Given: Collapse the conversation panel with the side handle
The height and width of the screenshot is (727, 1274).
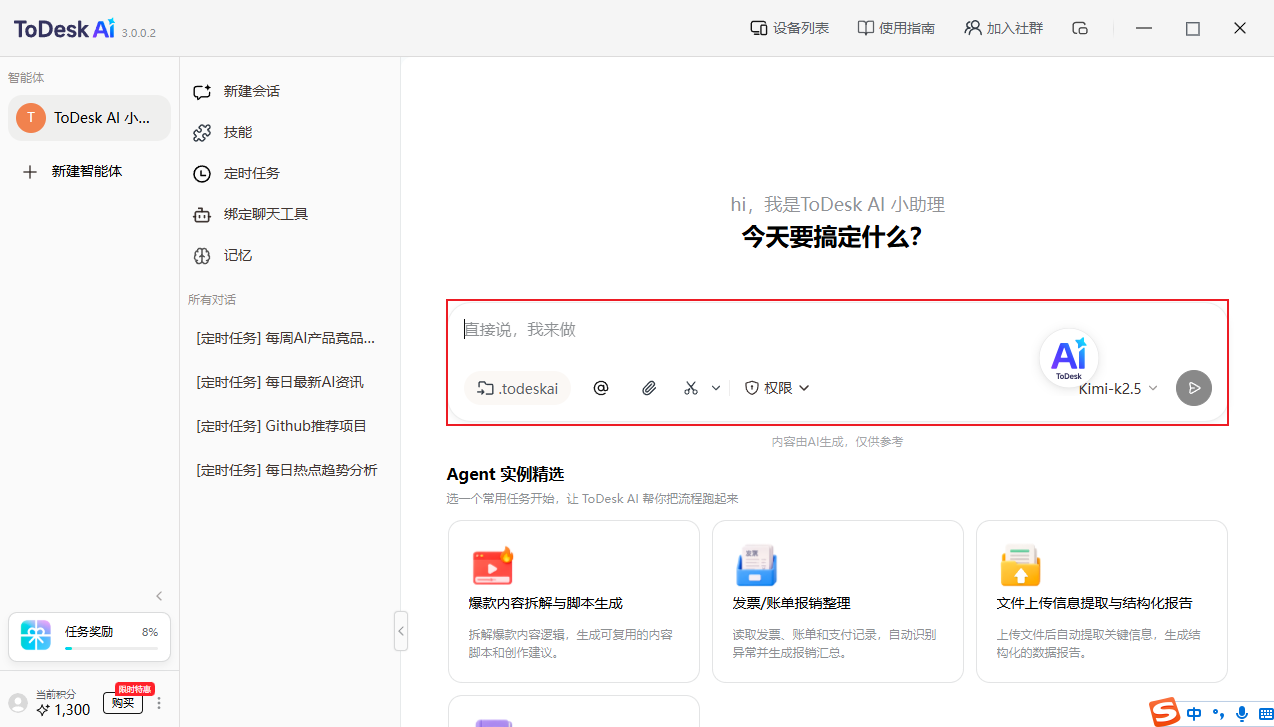Looking at the screenshot, I should pyautogui.click(x=401, y=631).
